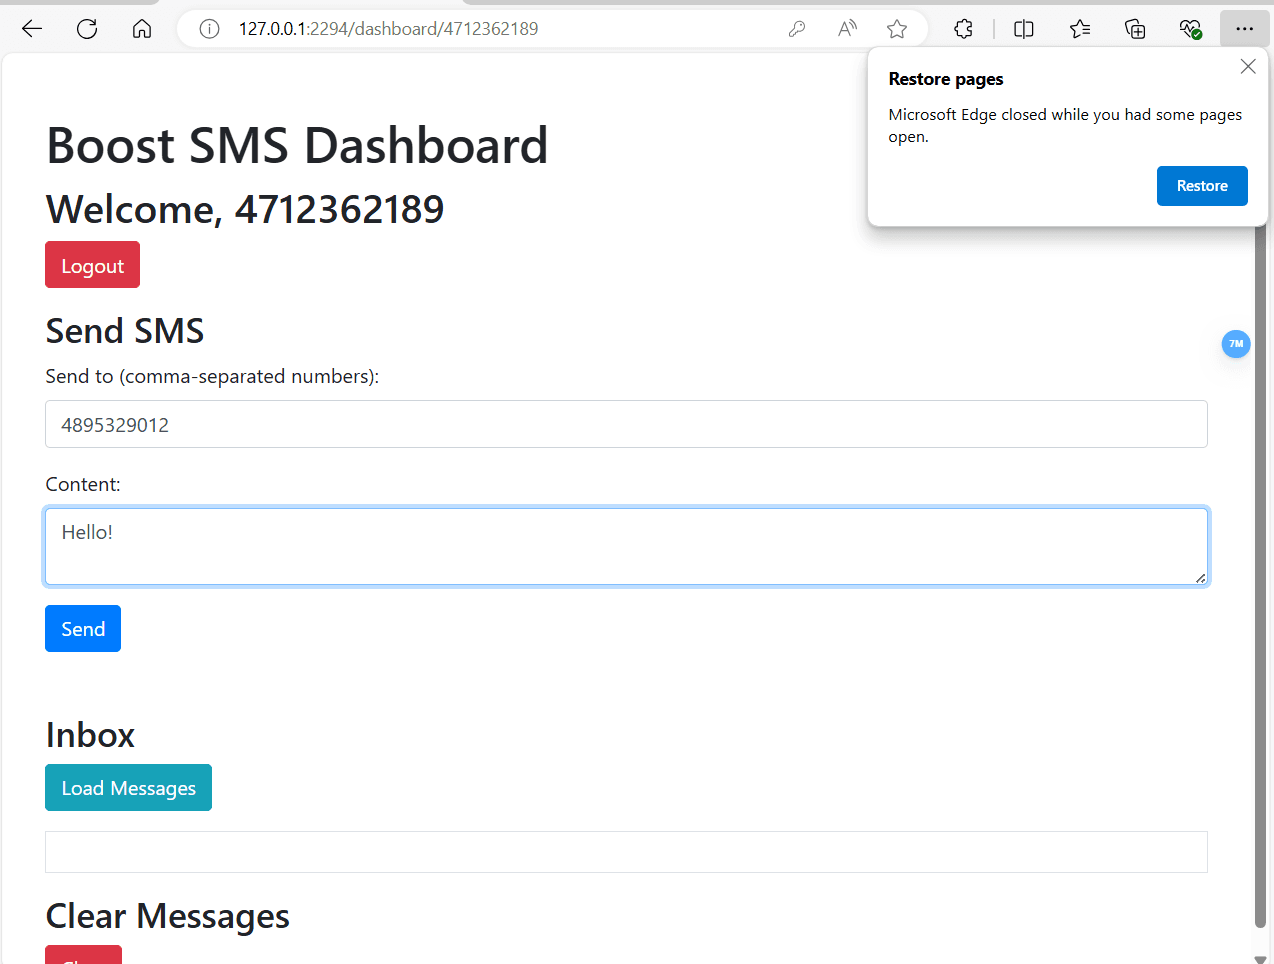Click the browser back arrow
This screenshot has width=1274, height=964.
tap(32, 29)
